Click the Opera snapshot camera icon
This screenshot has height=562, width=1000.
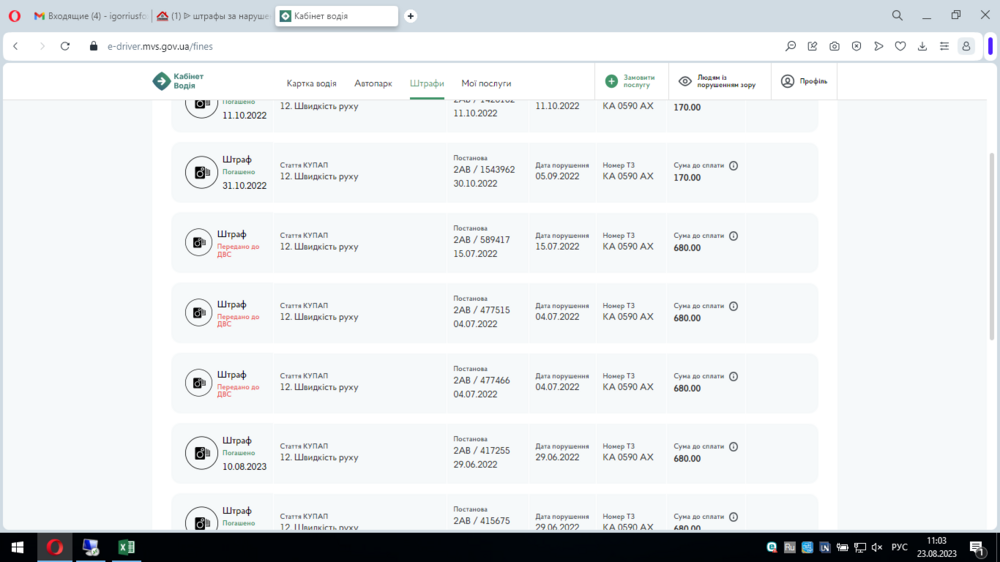[x=834, y=46]
